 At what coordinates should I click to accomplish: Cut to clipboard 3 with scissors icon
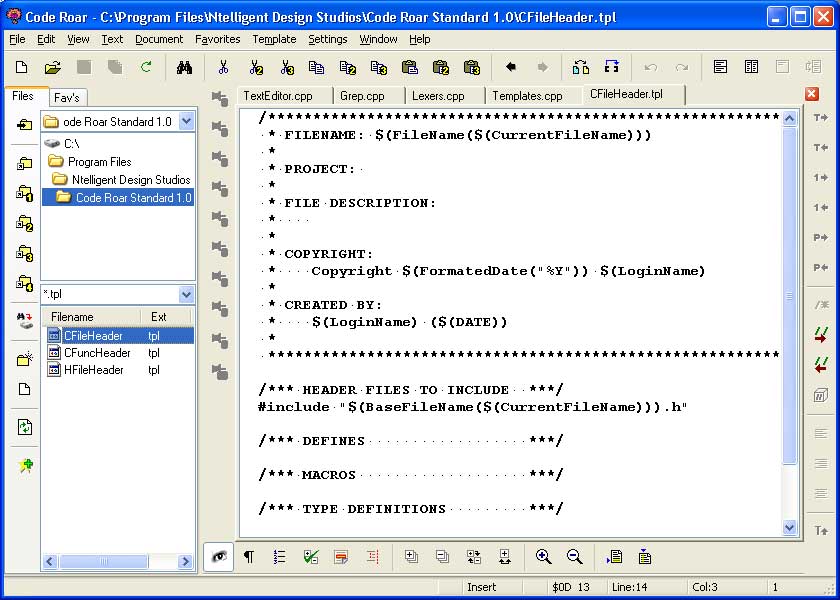[287, 68]
